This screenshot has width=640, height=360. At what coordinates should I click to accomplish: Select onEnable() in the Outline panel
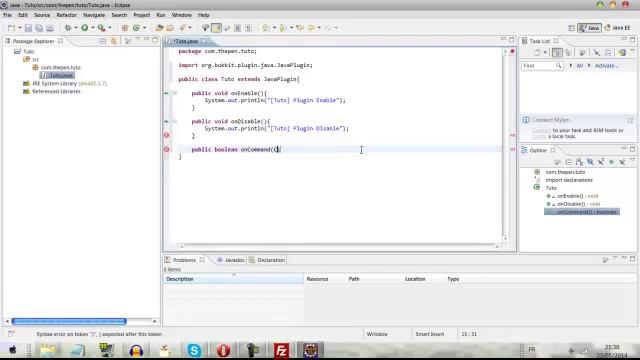point(573,196)
